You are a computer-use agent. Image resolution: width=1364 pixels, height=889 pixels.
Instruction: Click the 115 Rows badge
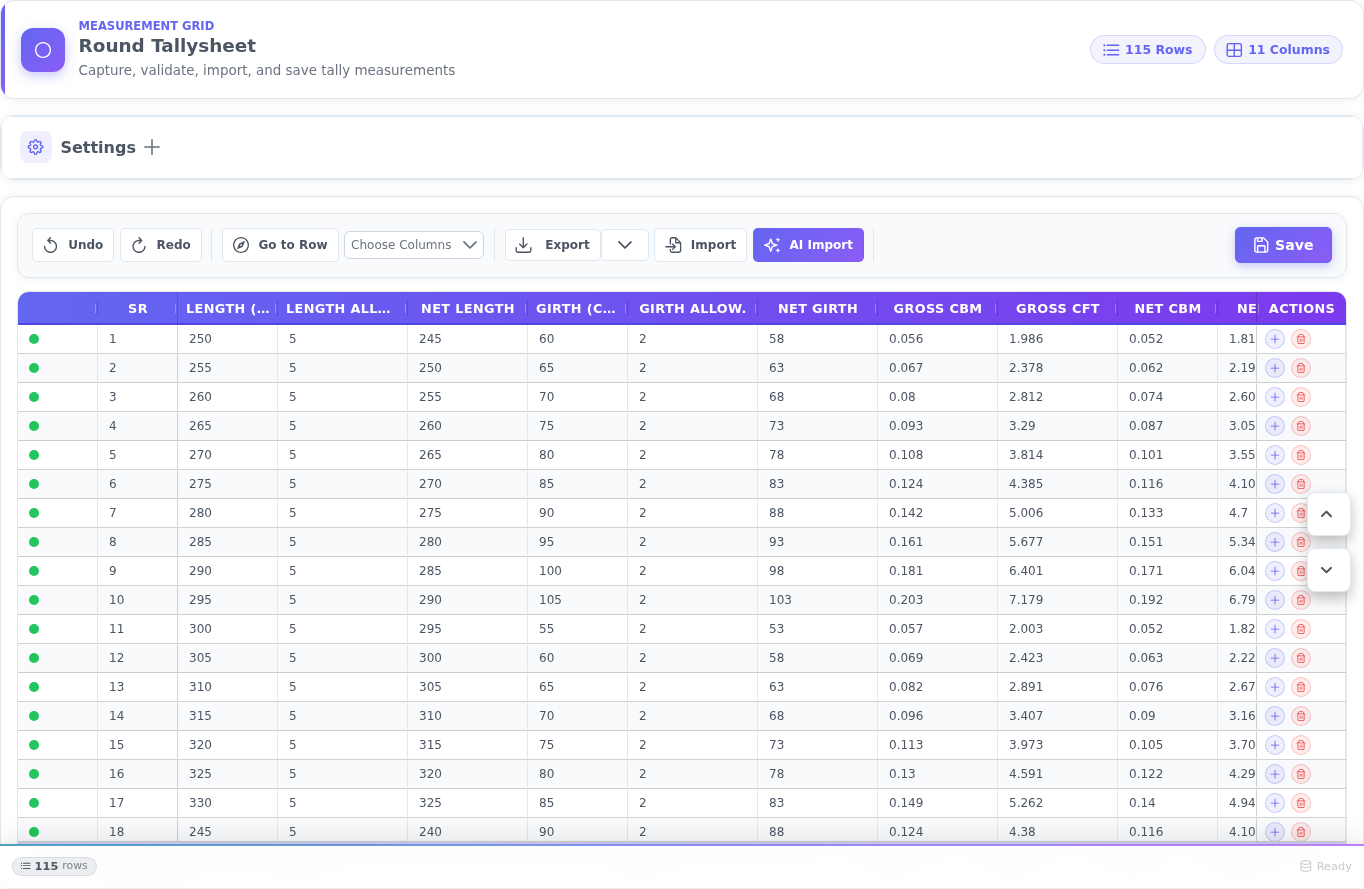tap(1148, 50)
